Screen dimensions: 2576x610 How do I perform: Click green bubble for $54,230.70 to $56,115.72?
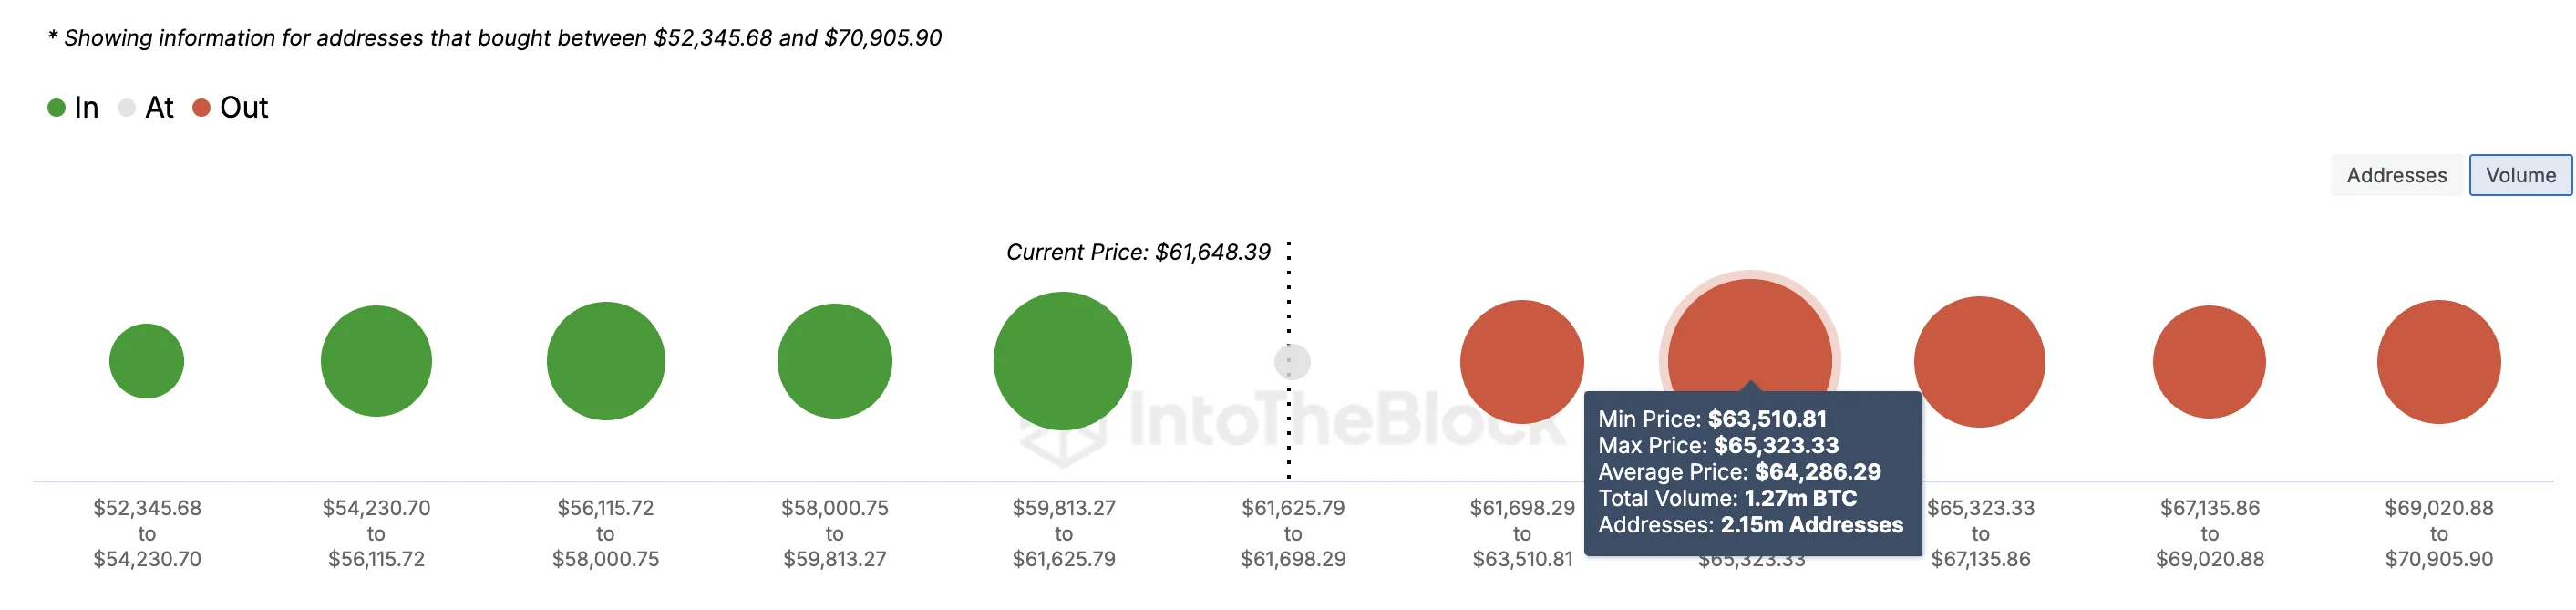click(x=376, y=361)
